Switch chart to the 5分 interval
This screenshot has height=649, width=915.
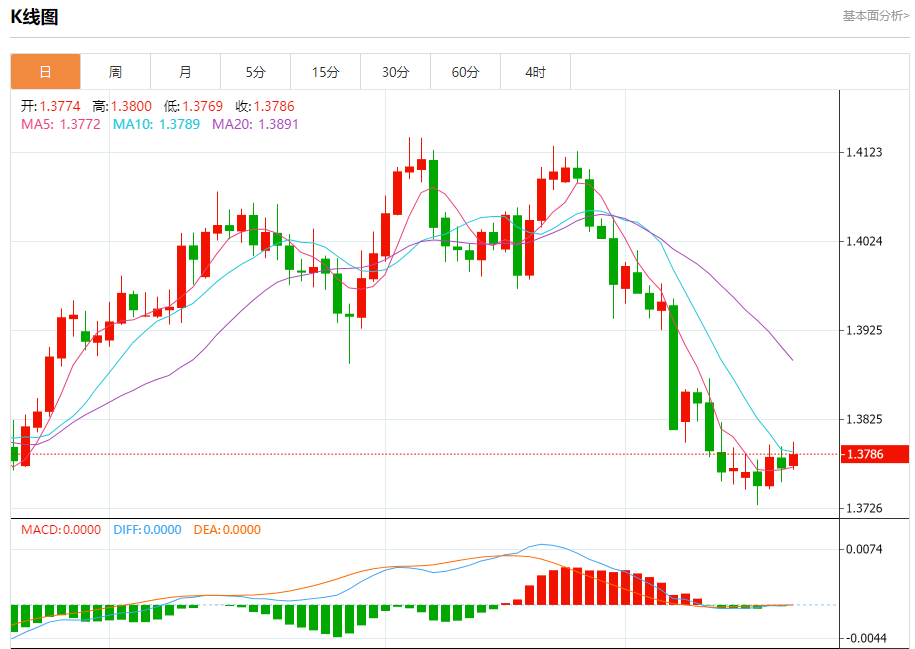(x=255, y=72)
